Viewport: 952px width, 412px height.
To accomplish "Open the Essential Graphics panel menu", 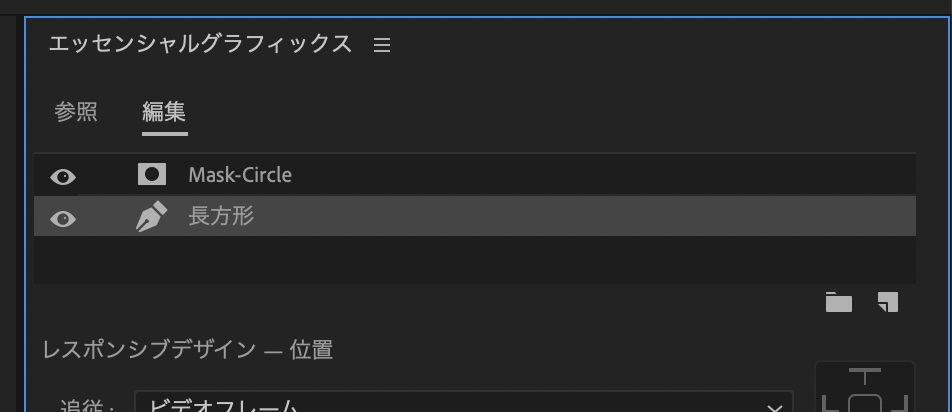I will [381, 46].
